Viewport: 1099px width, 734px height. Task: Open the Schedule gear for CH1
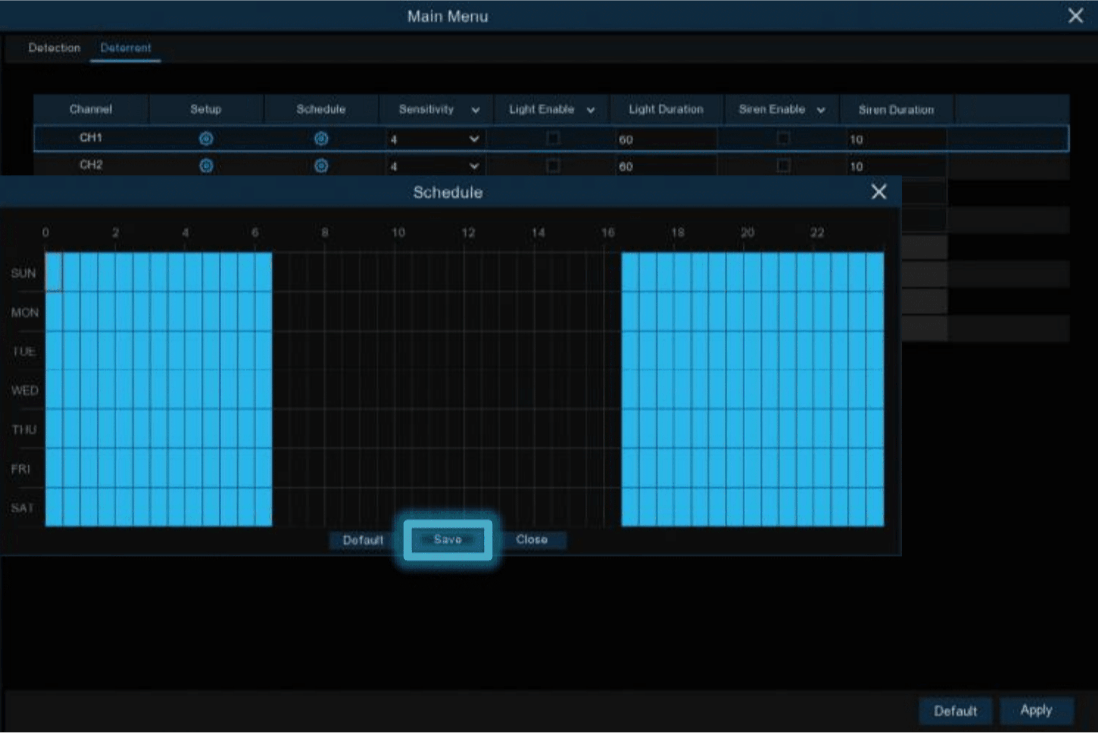coord(321,139)
